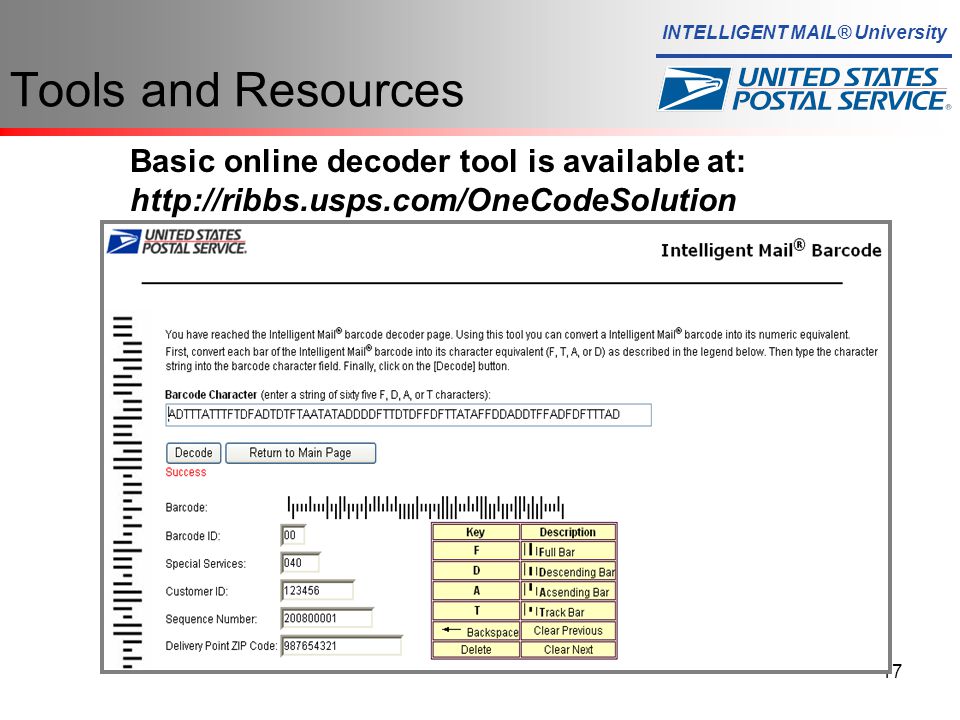Click the vertical barcode graphic on left
Viewport: 960px width, 720px height.
(x=127, y=492)
